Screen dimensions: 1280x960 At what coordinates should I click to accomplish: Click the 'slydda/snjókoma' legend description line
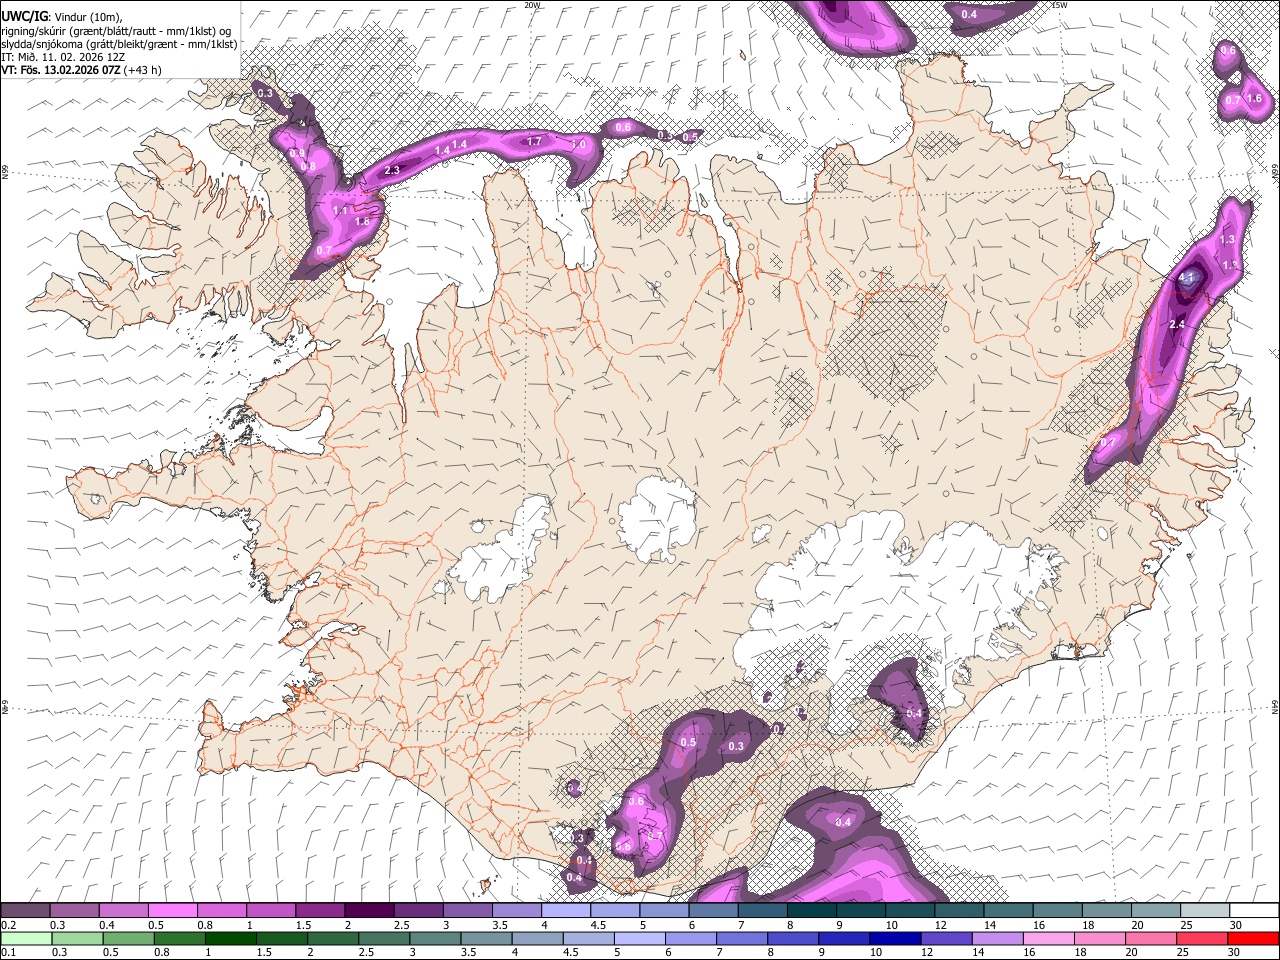[x=119, y=44]
